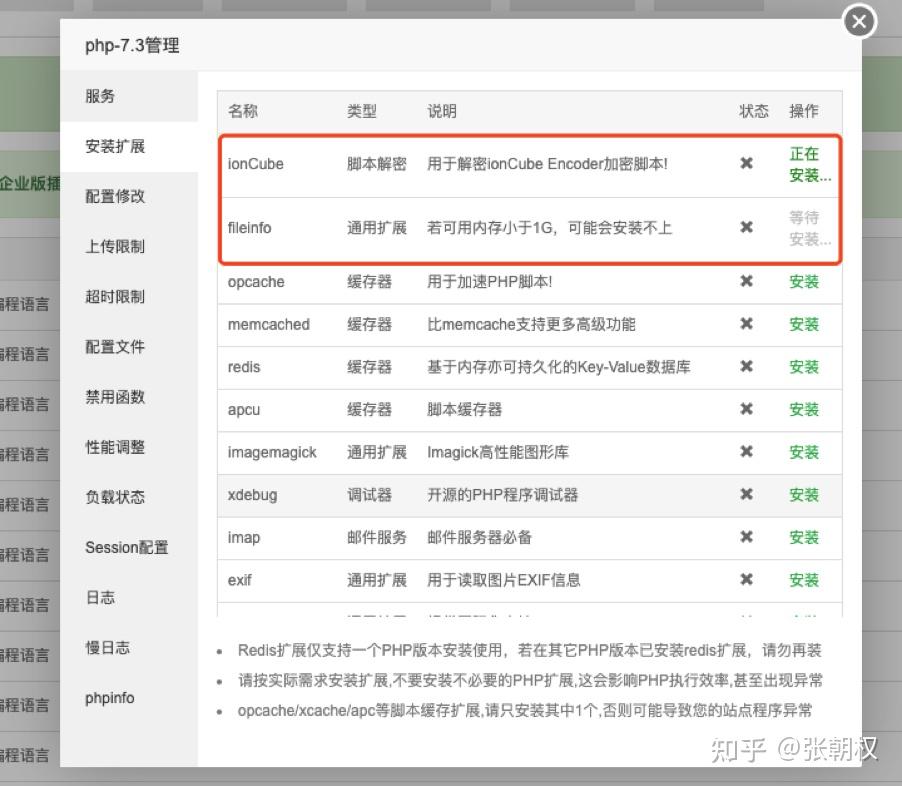Image resolution: width=902 pixels, height=786 pixels.
Task: Click the status cross icon for memcached
Action: click(746, 324)
